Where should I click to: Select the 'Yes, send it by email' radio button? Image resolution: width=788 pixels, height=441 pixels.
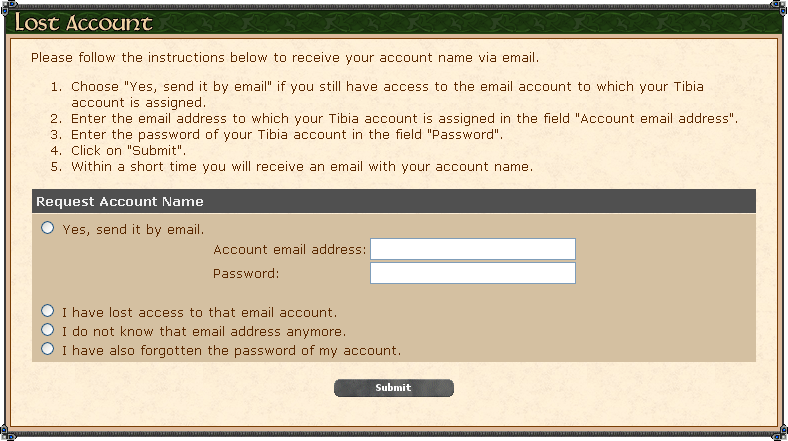tap(48, 228)
